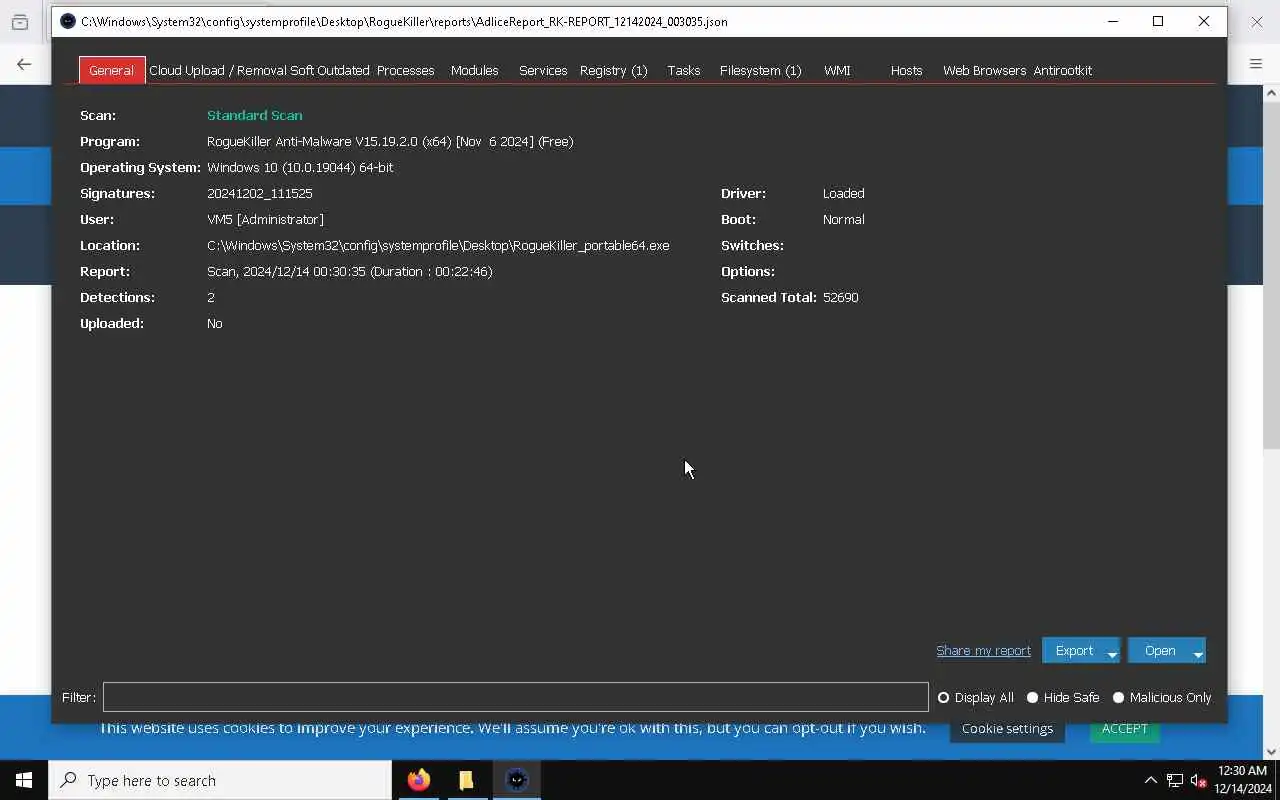Click the Driver status Loaded
Image resolution: width=1280 pixels, height=800 pixels.
tap(843, 194)
